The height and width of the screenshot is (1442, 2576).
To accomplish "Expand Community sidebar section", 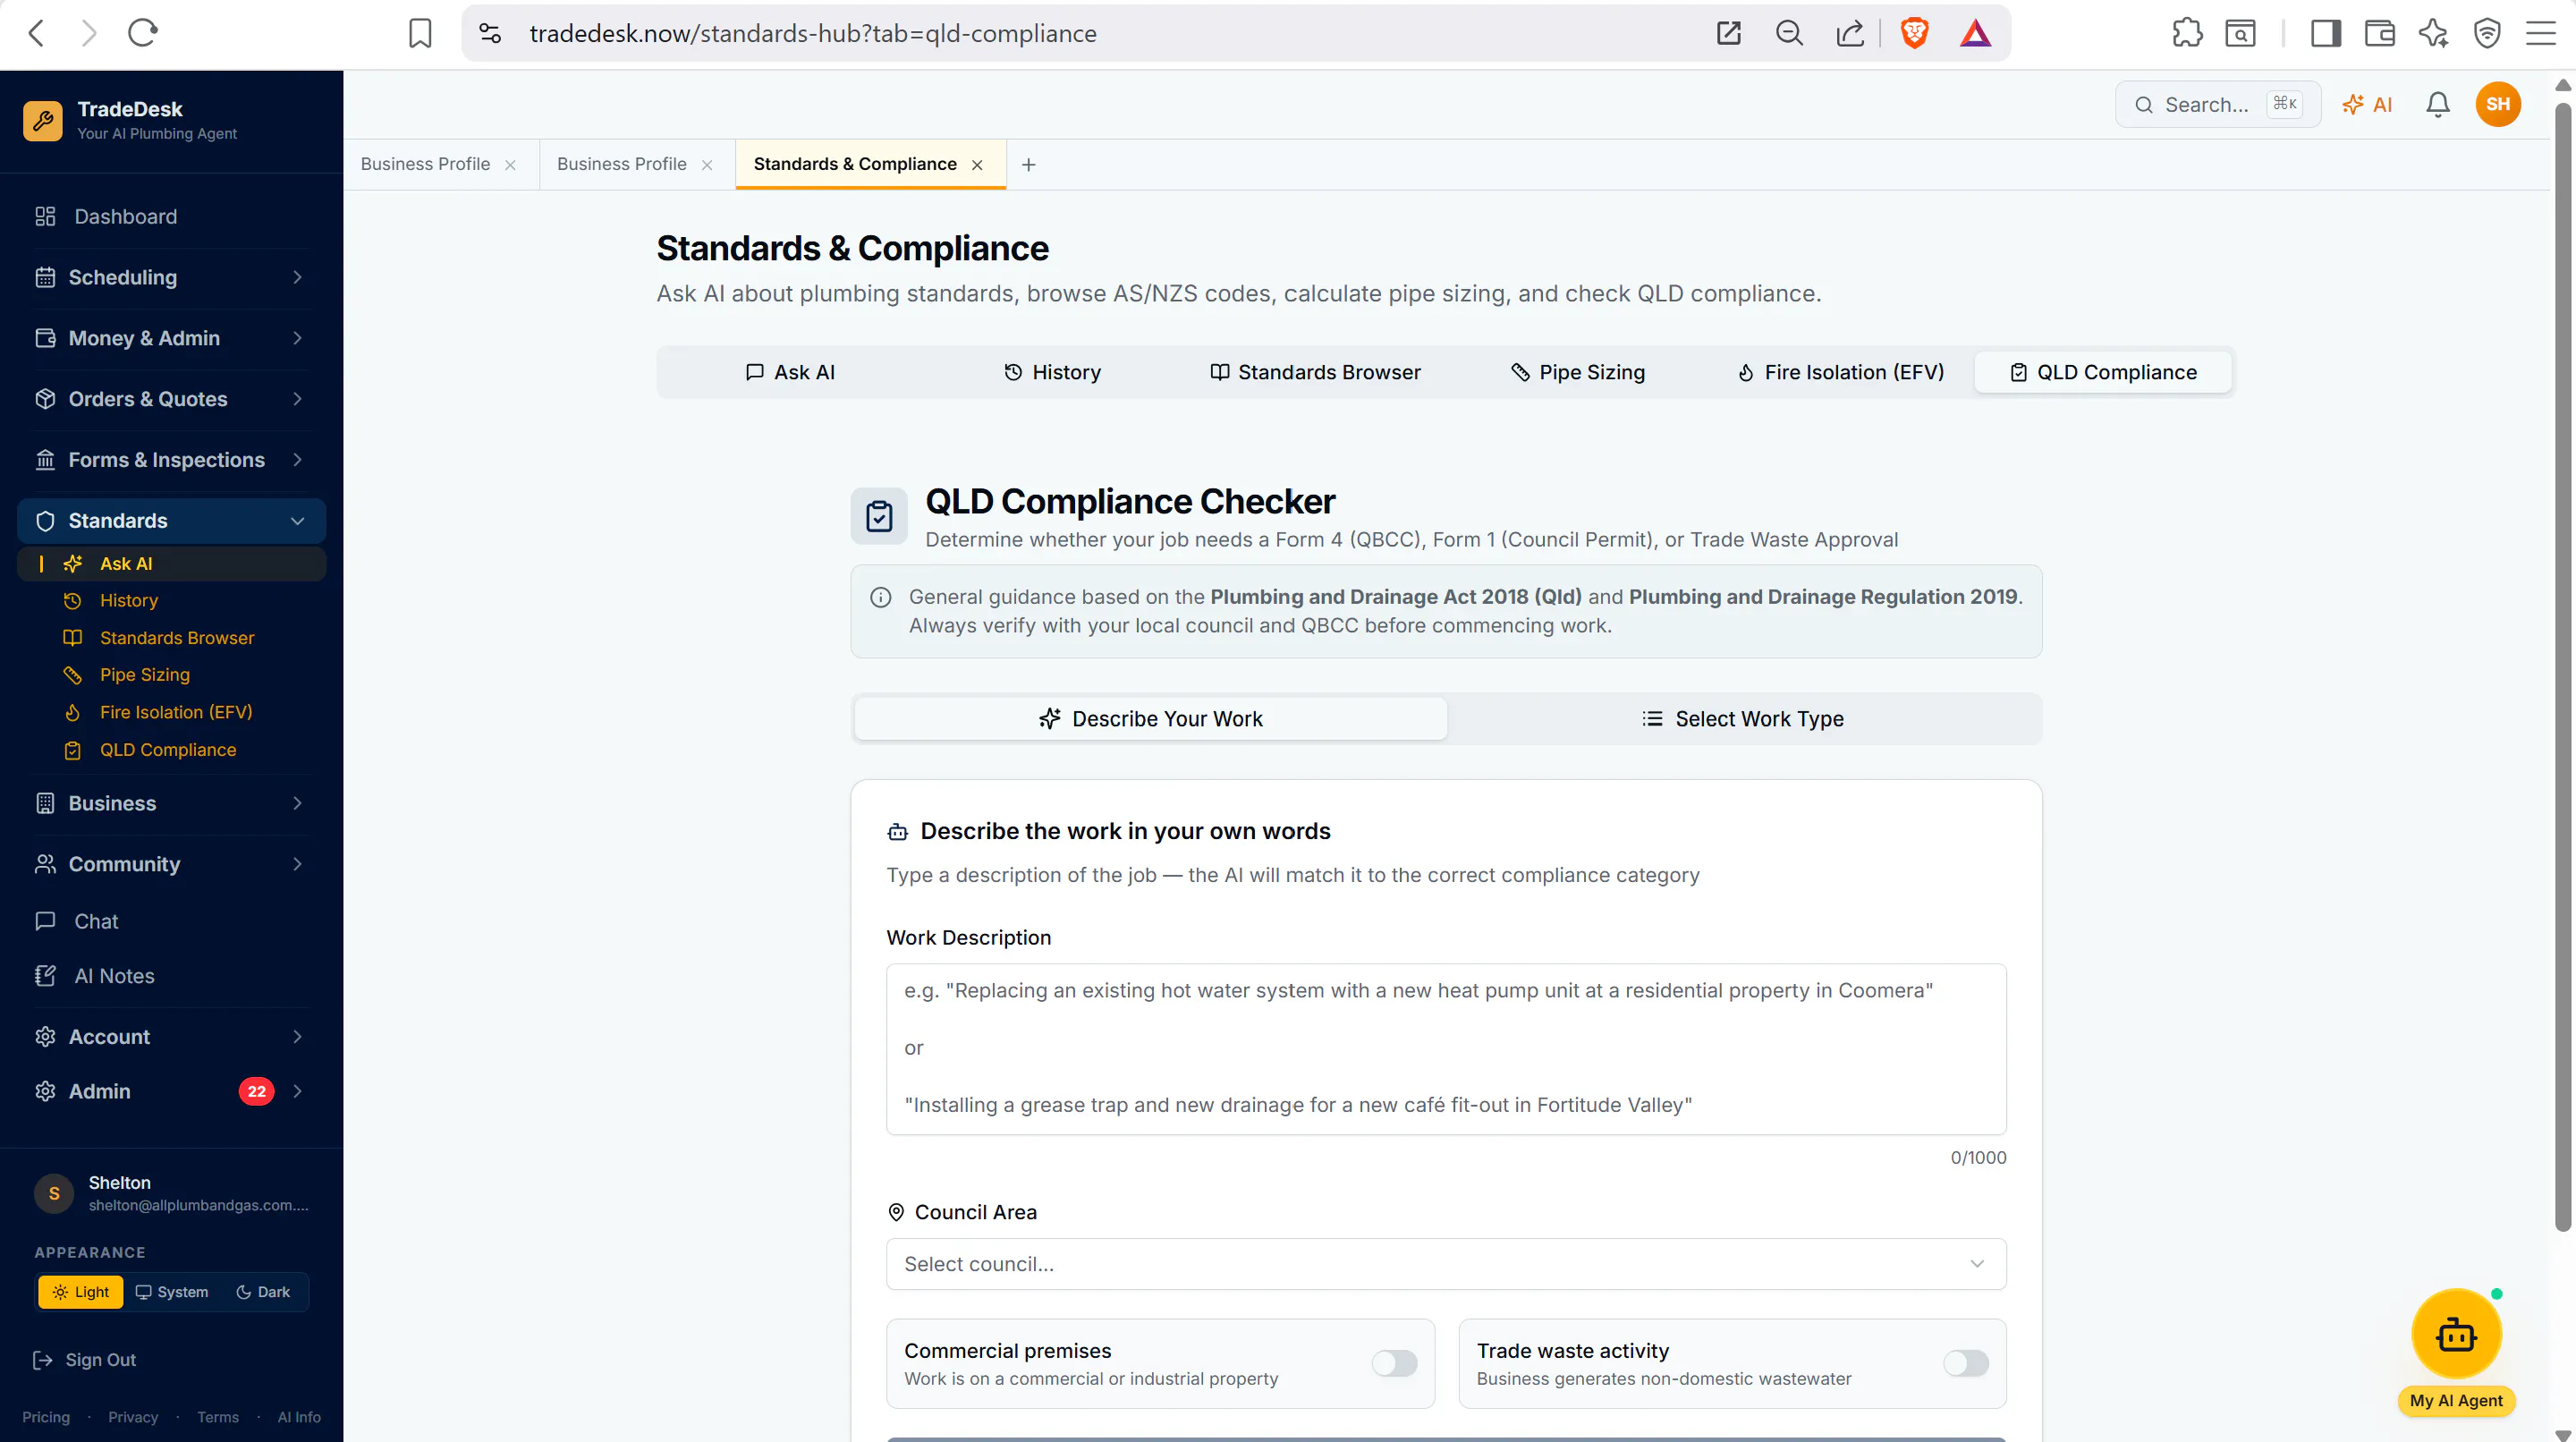I will tap(171, 864).
